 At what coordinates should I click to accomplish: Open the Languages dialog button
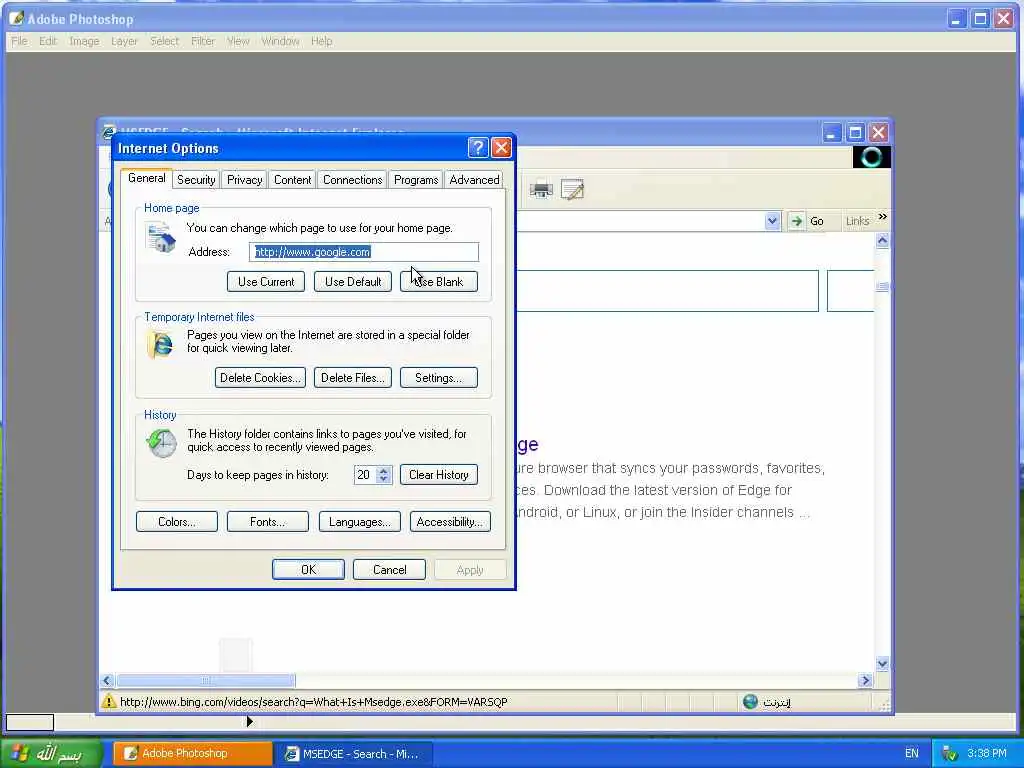pos(359,522)
